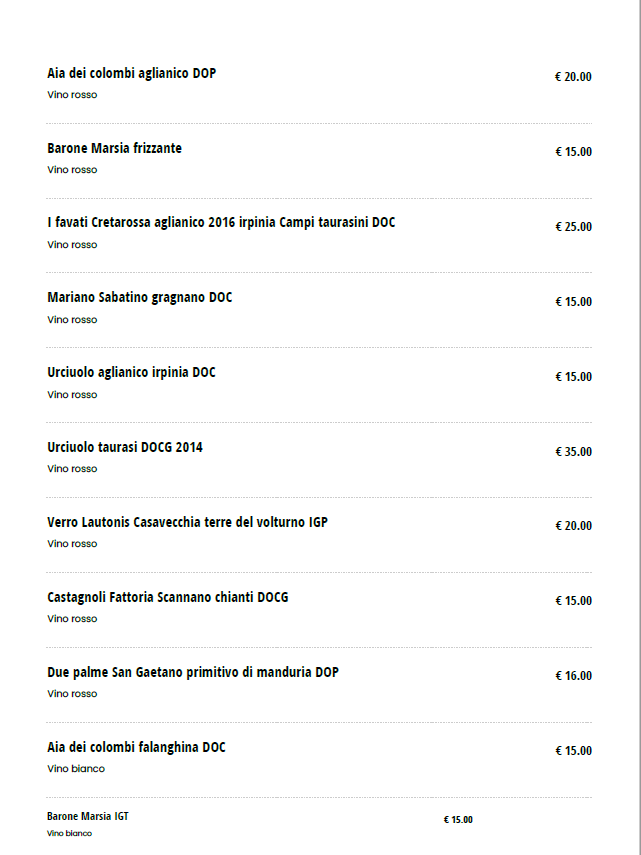Click Aia dei colombi aglianico DOP title

tap(131, 73)
